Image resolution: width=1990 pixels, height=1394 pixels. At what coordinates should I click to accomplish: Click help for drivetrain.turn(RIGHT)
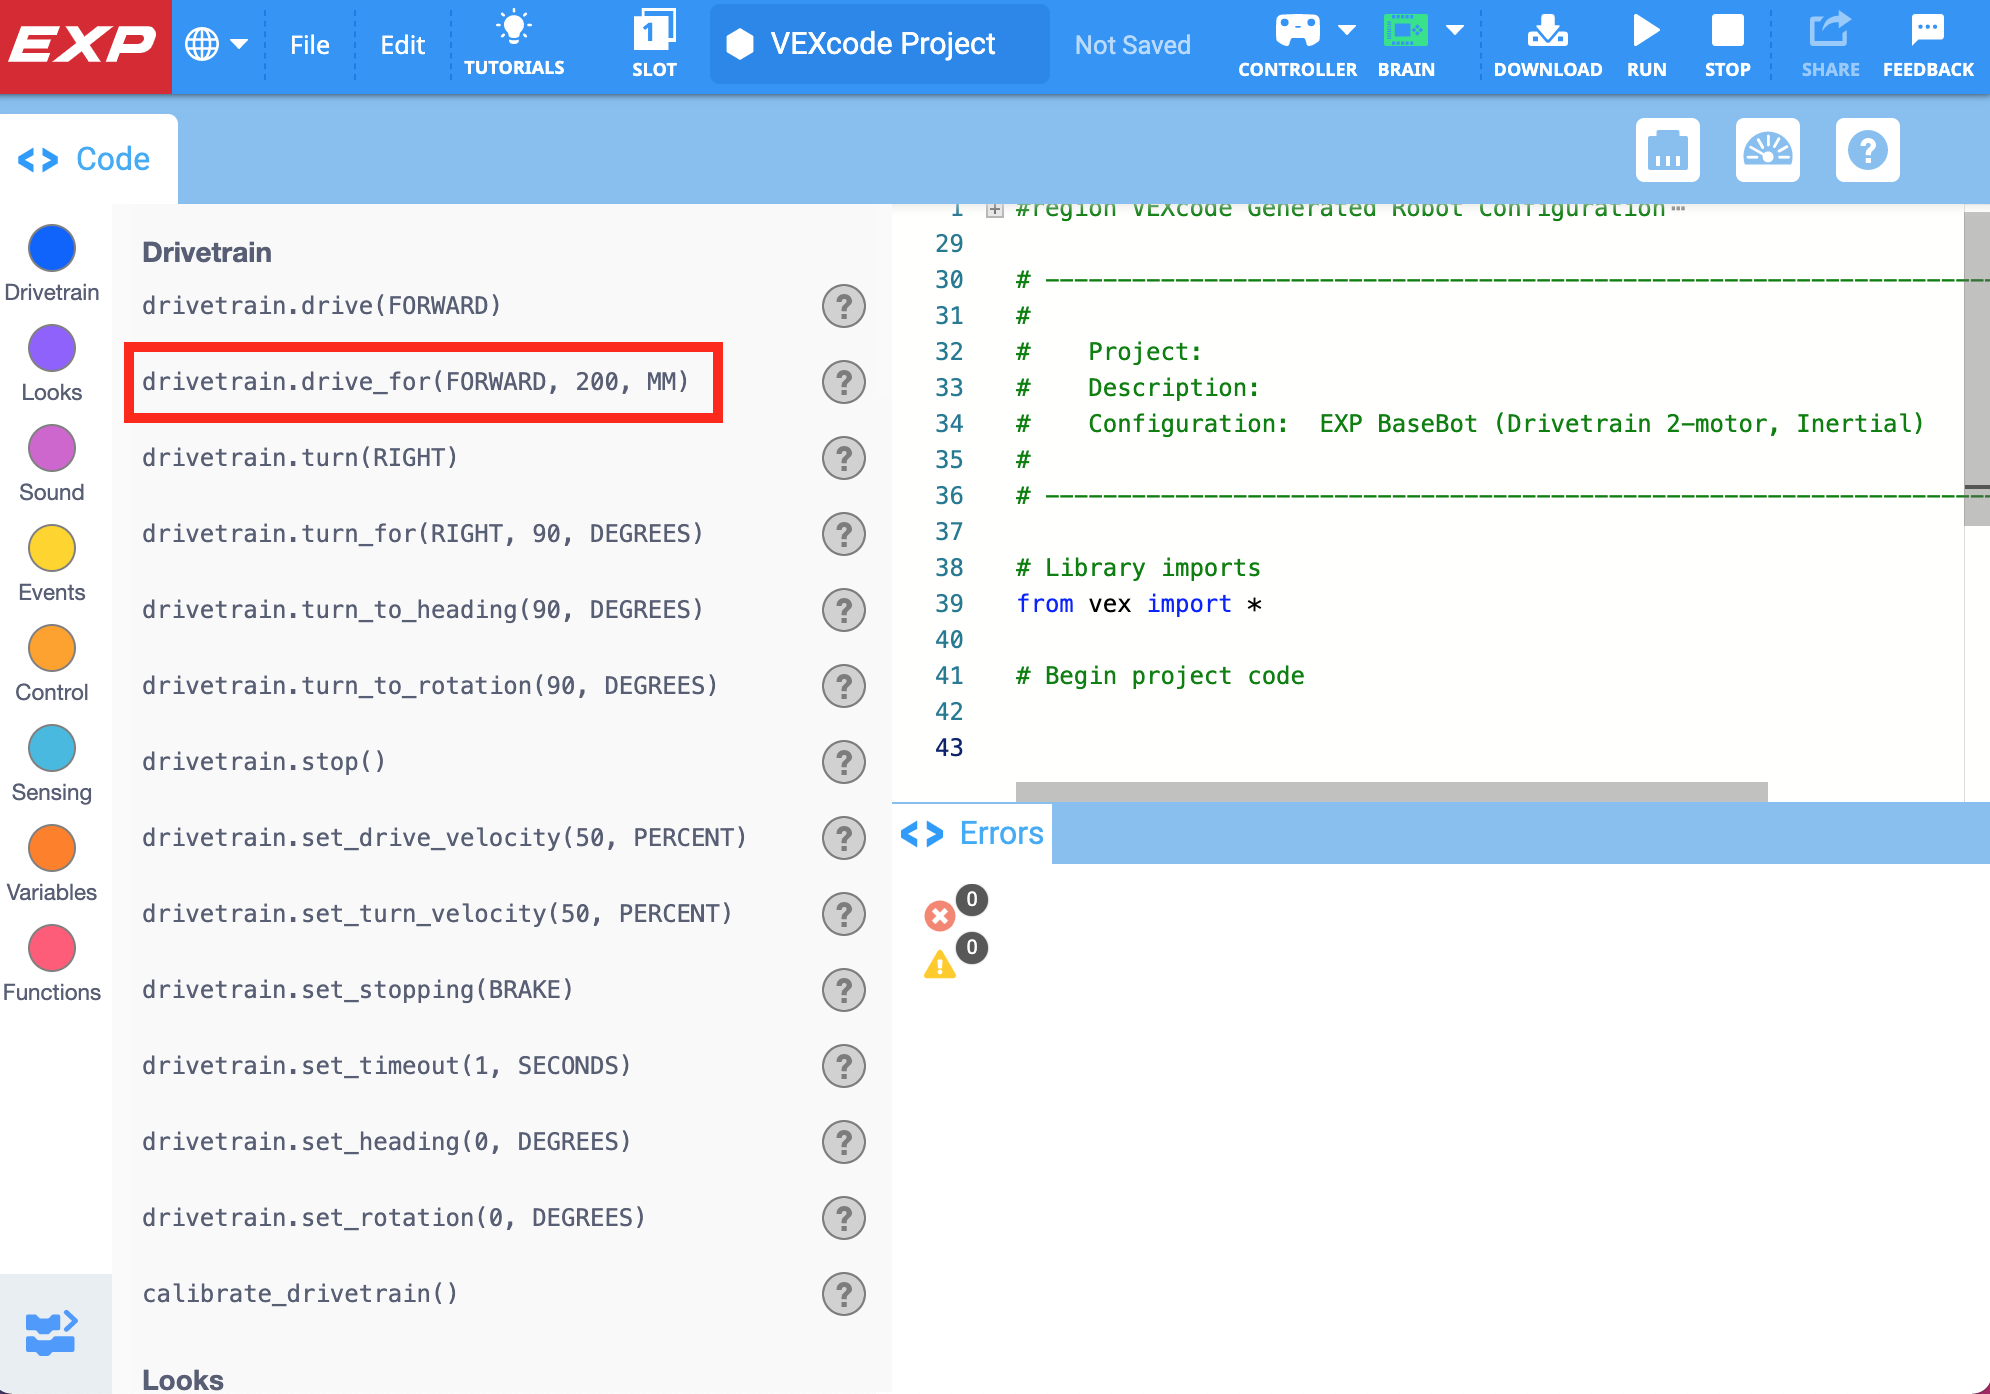tap(843, 458)
